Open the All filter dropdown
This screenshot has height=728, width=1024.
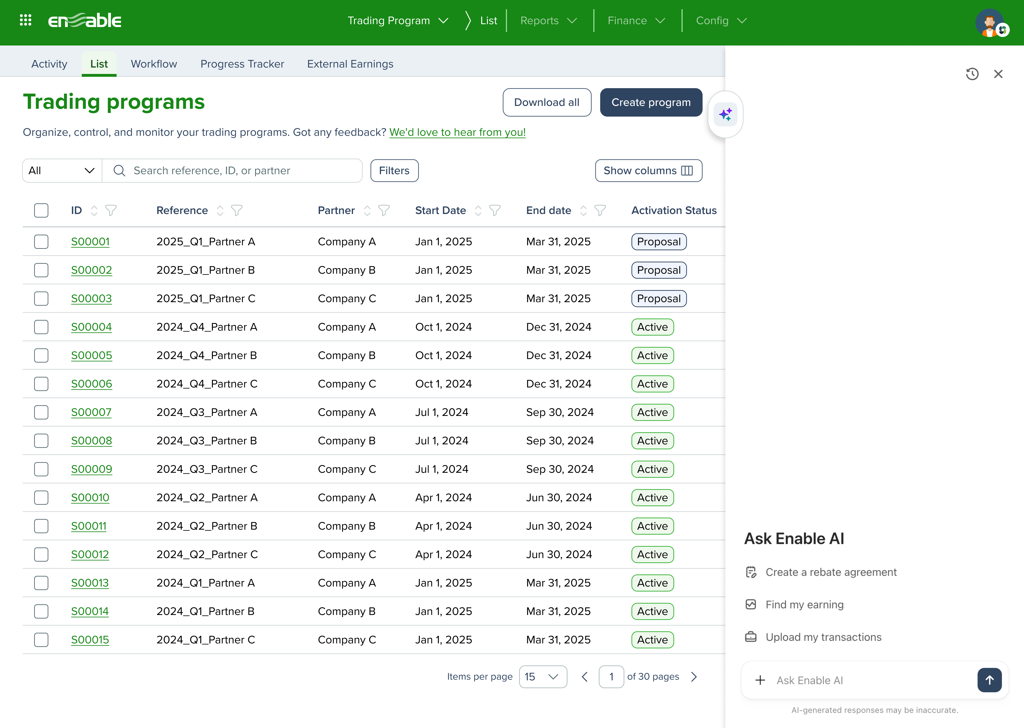click(62, 171)
